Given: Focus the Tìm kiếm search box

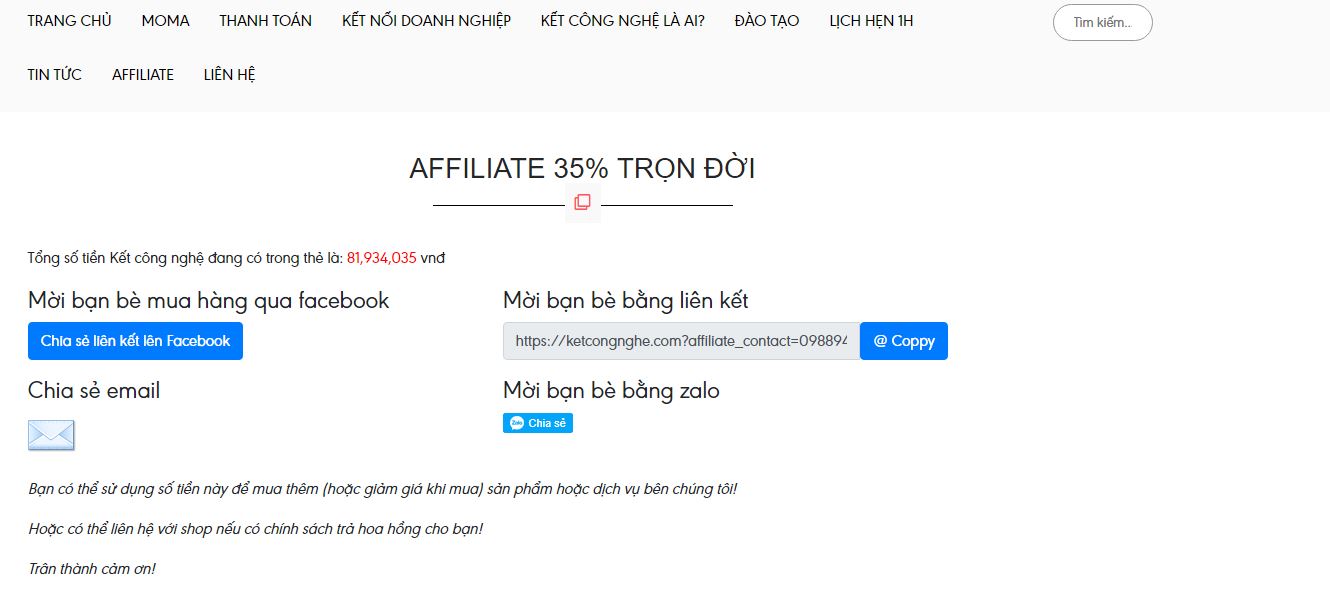Looking at the screenshot, I should pyautogui.click(x=1102, y=22).
